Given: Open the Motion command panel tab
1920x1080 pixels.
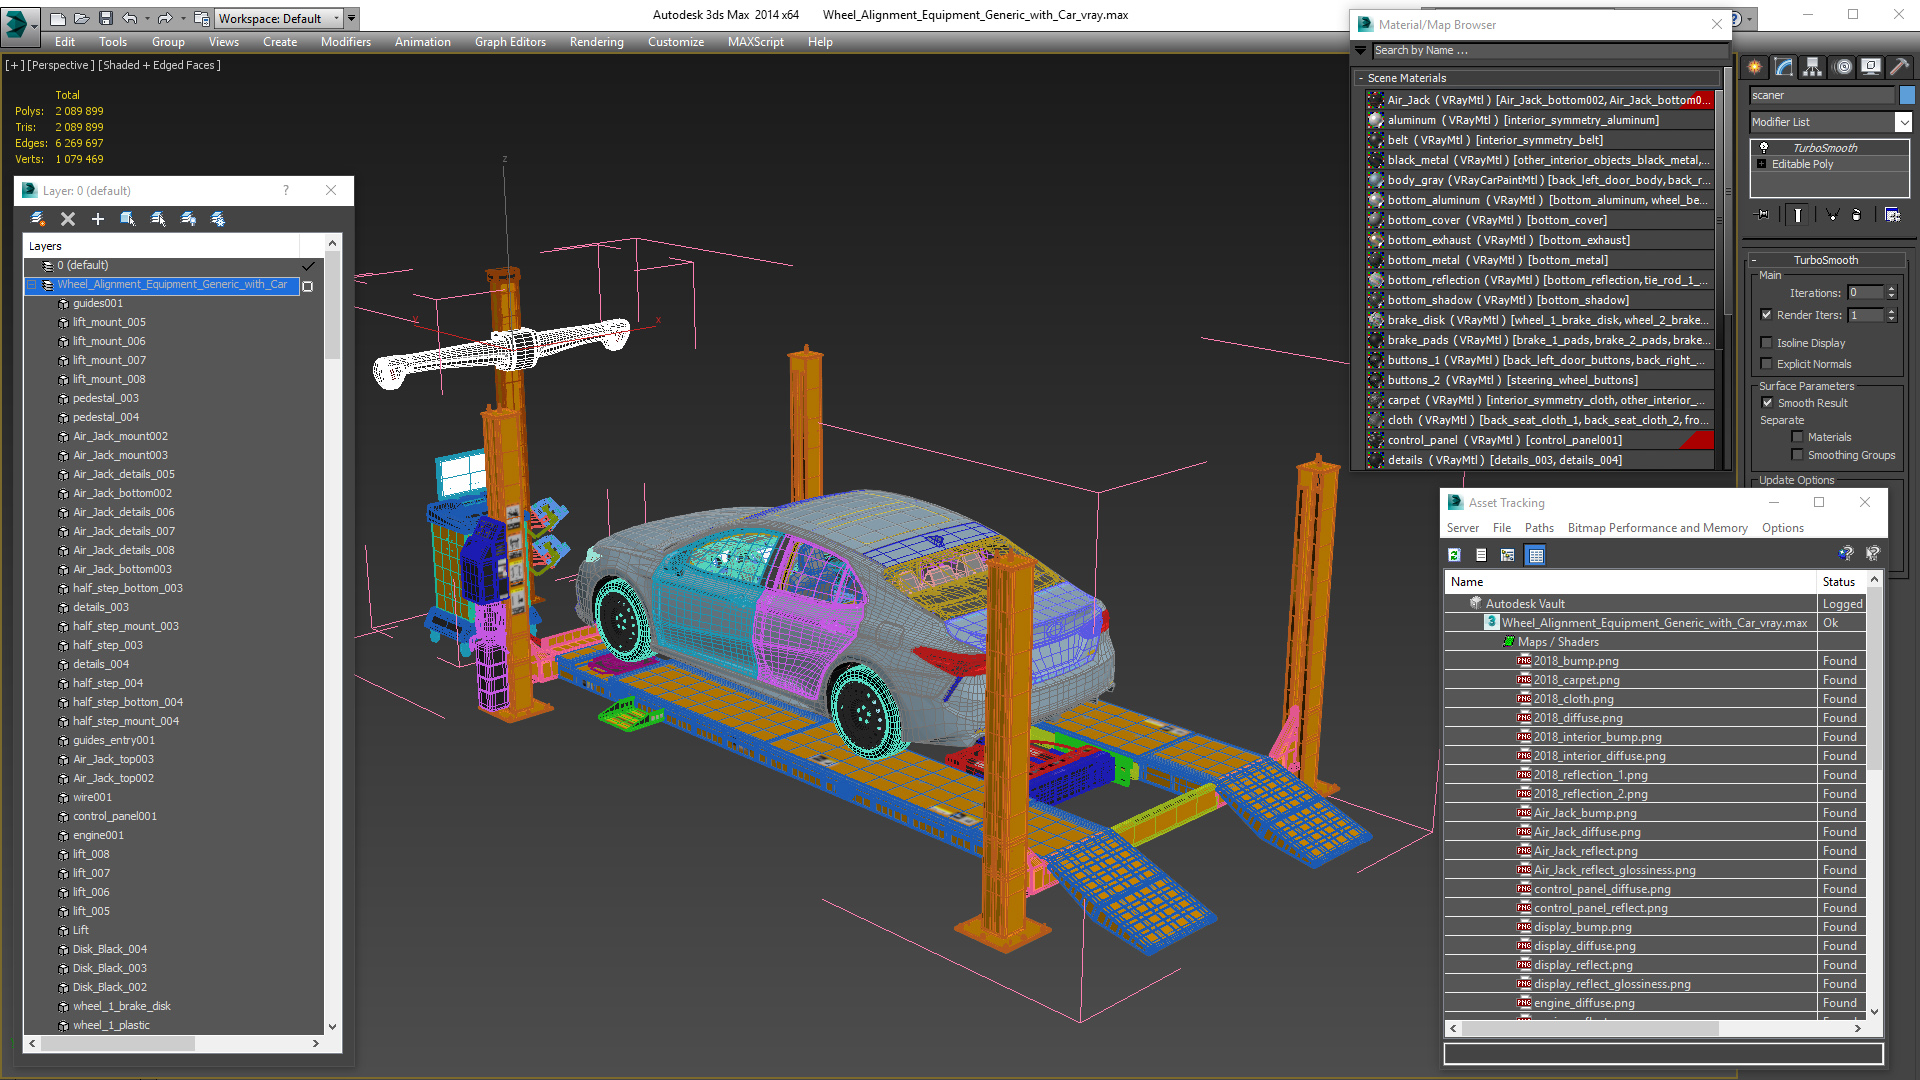Looking at the screenshot, I should [x=1843, y=67].
